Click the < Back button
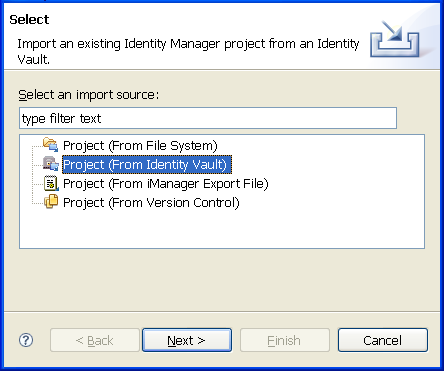 pyautogui.click(x=95, y=340)
